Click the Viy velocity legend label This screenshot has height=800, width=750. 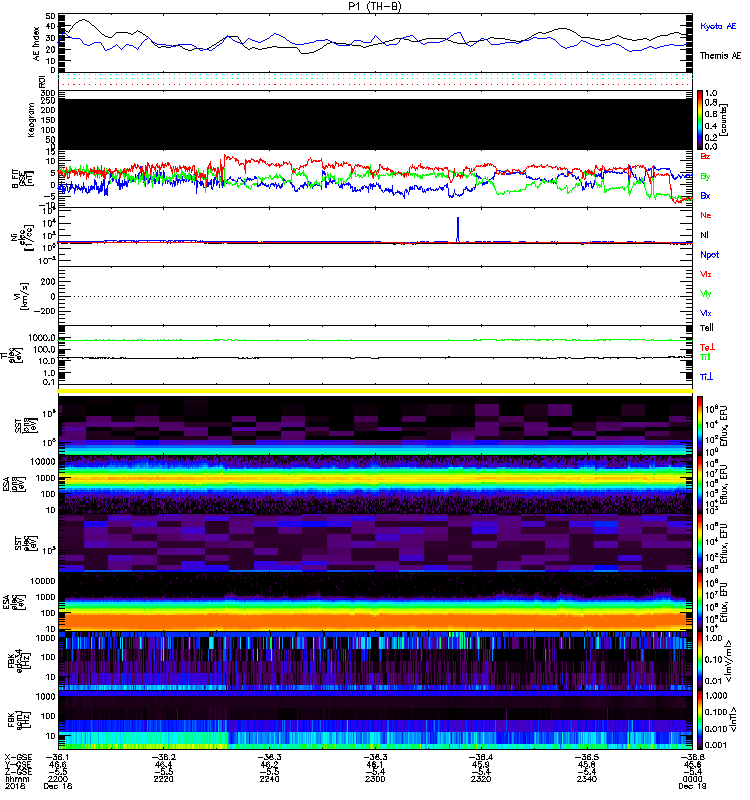pyautogui.click(x=706, y=294)
